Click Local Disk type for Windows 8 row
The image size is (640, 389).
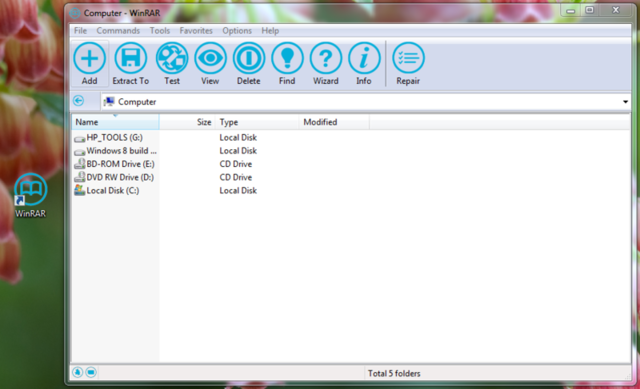238,151
